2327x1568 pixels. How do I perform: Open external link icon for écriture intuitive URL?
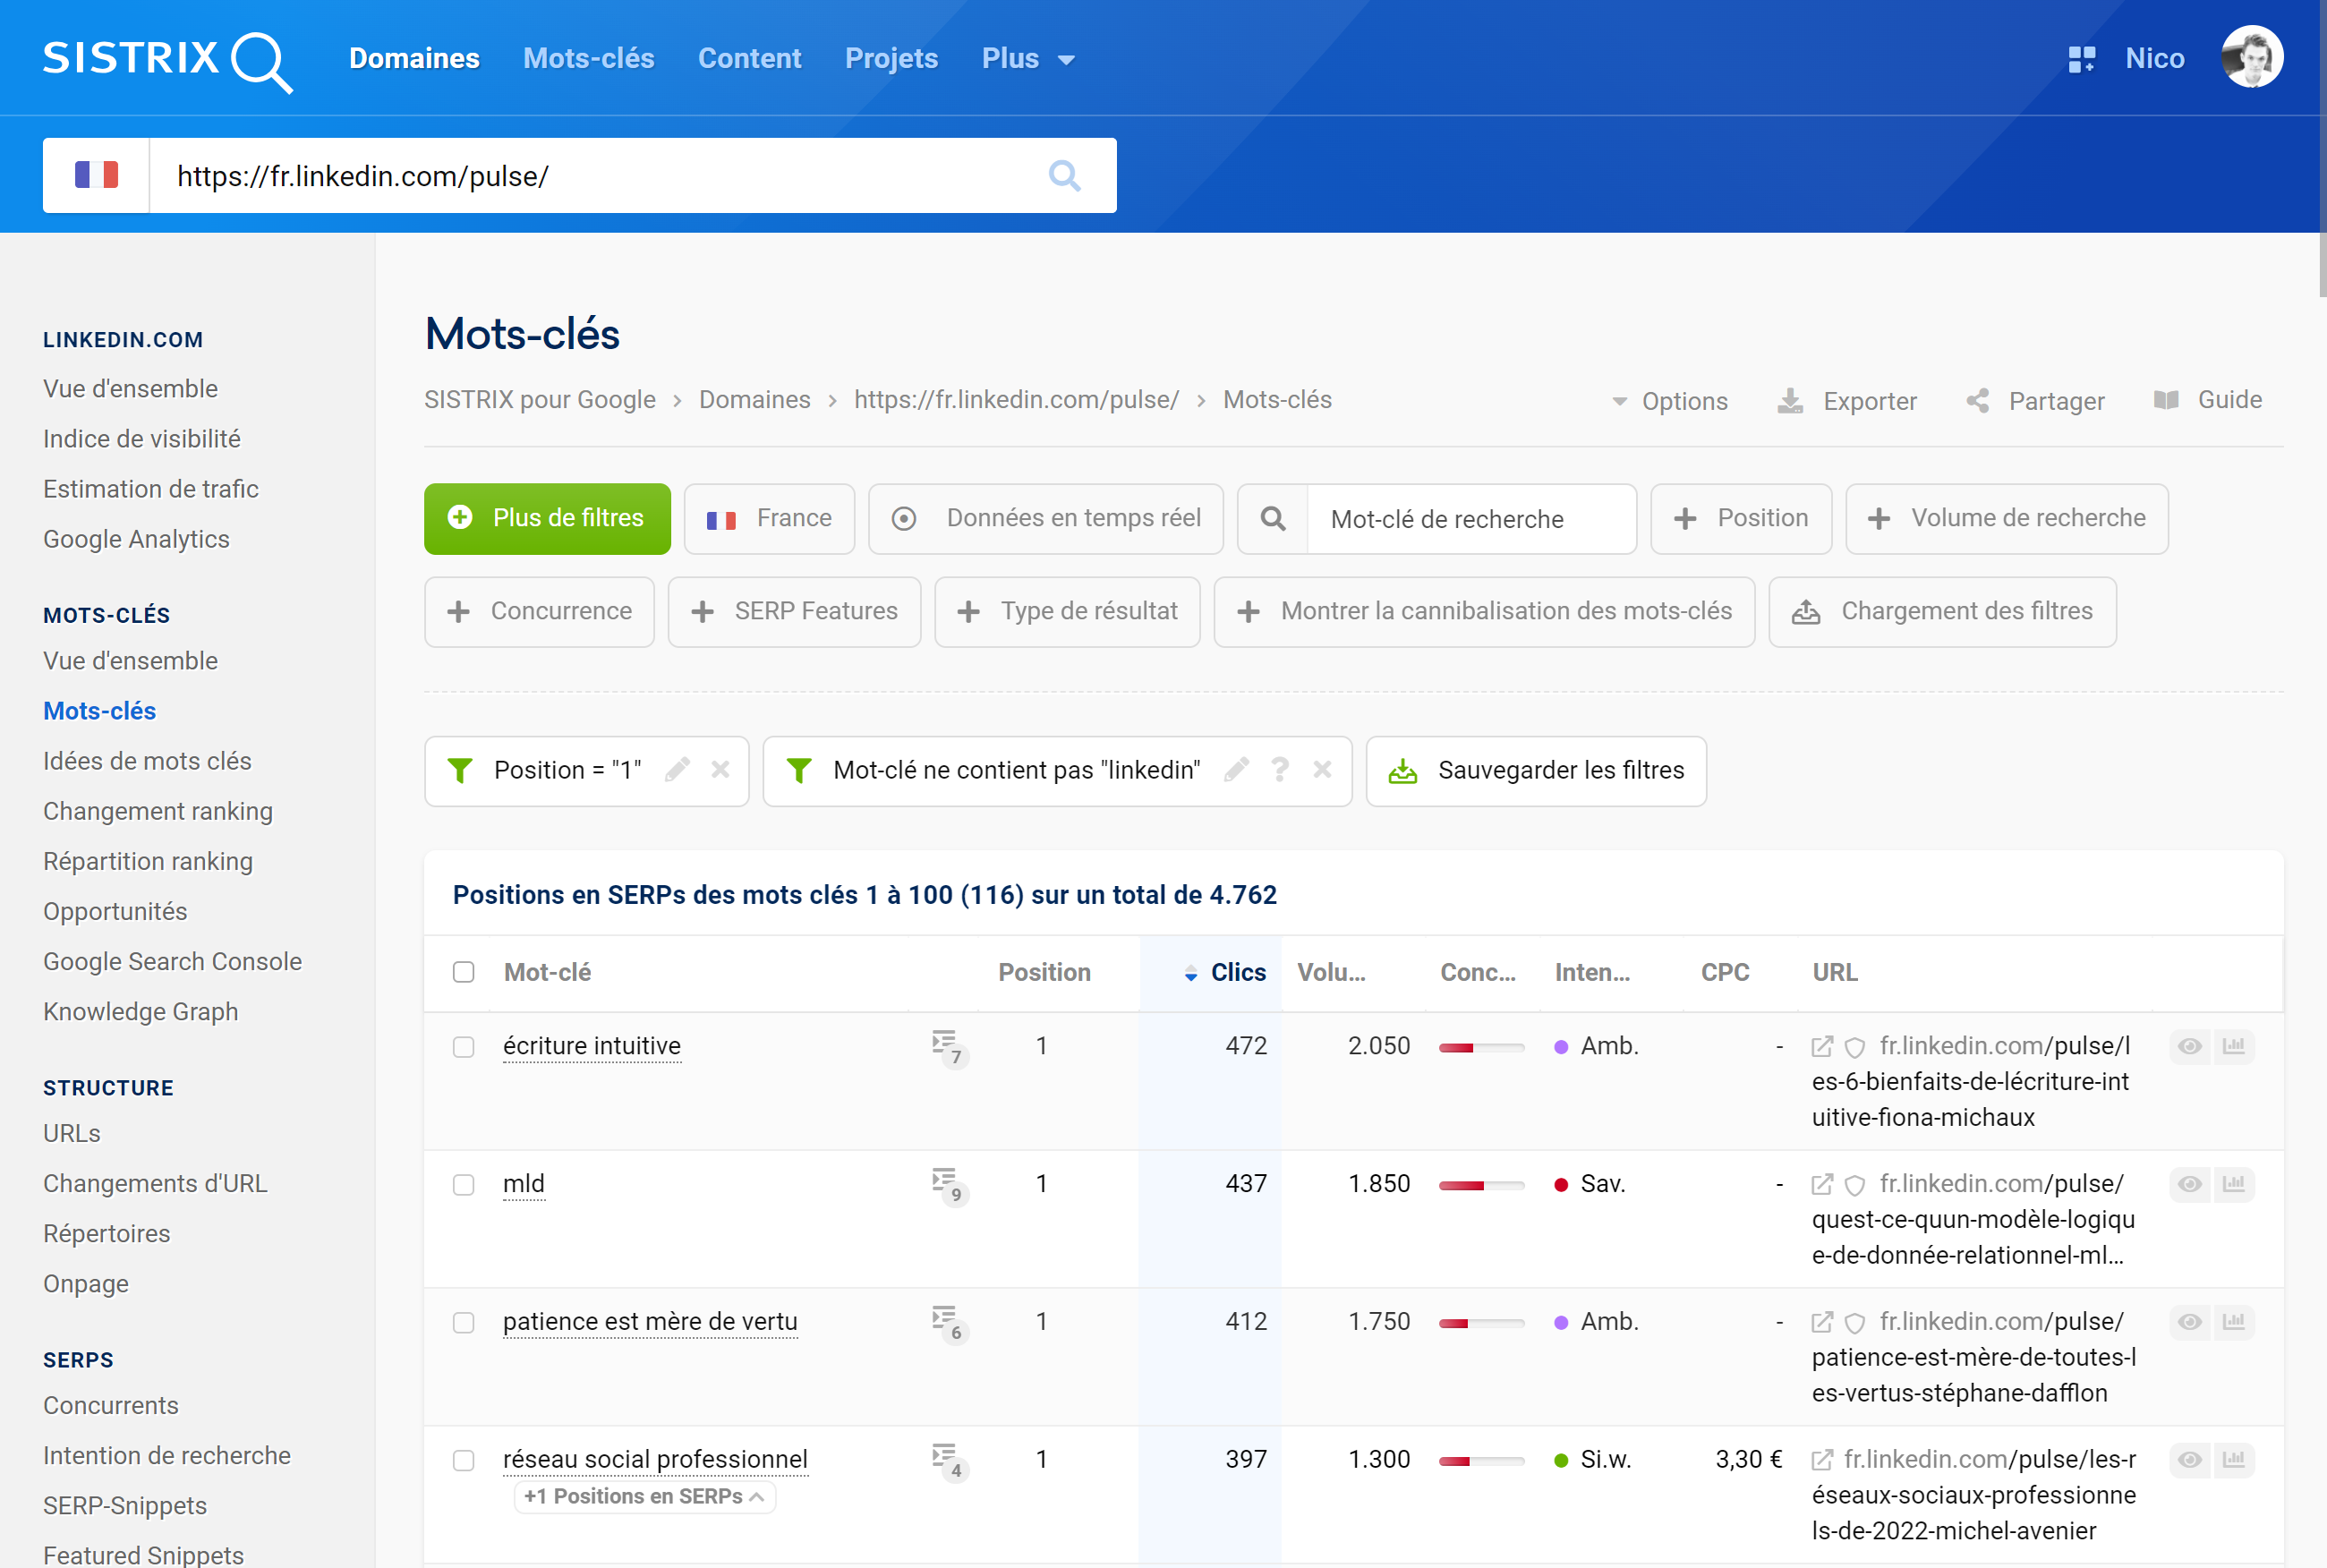1822,1046
